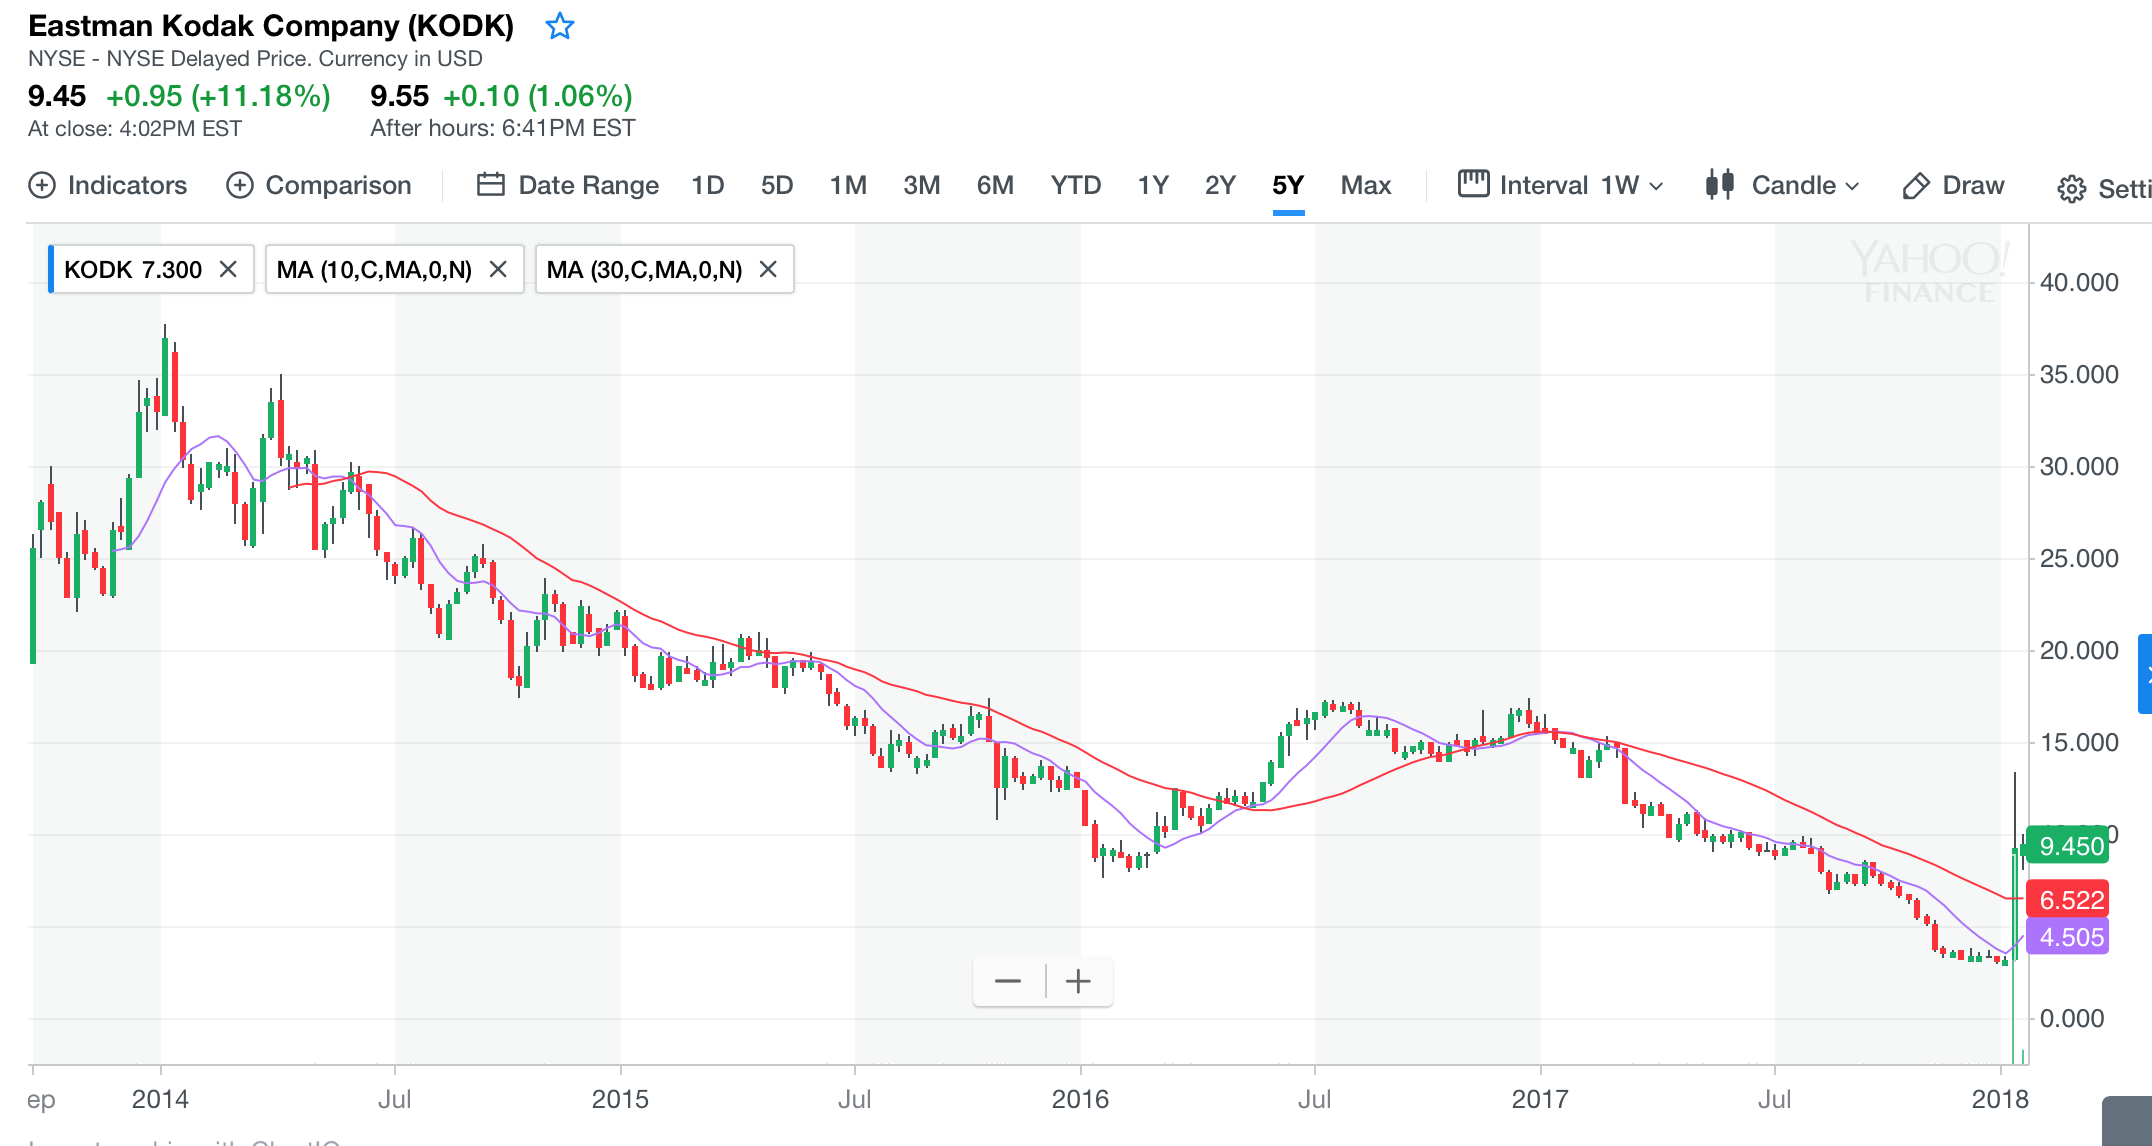This screenshot has height=1146, width=2152.
Task: Click the green 9.450 price label
Action: coord(2070,846)
